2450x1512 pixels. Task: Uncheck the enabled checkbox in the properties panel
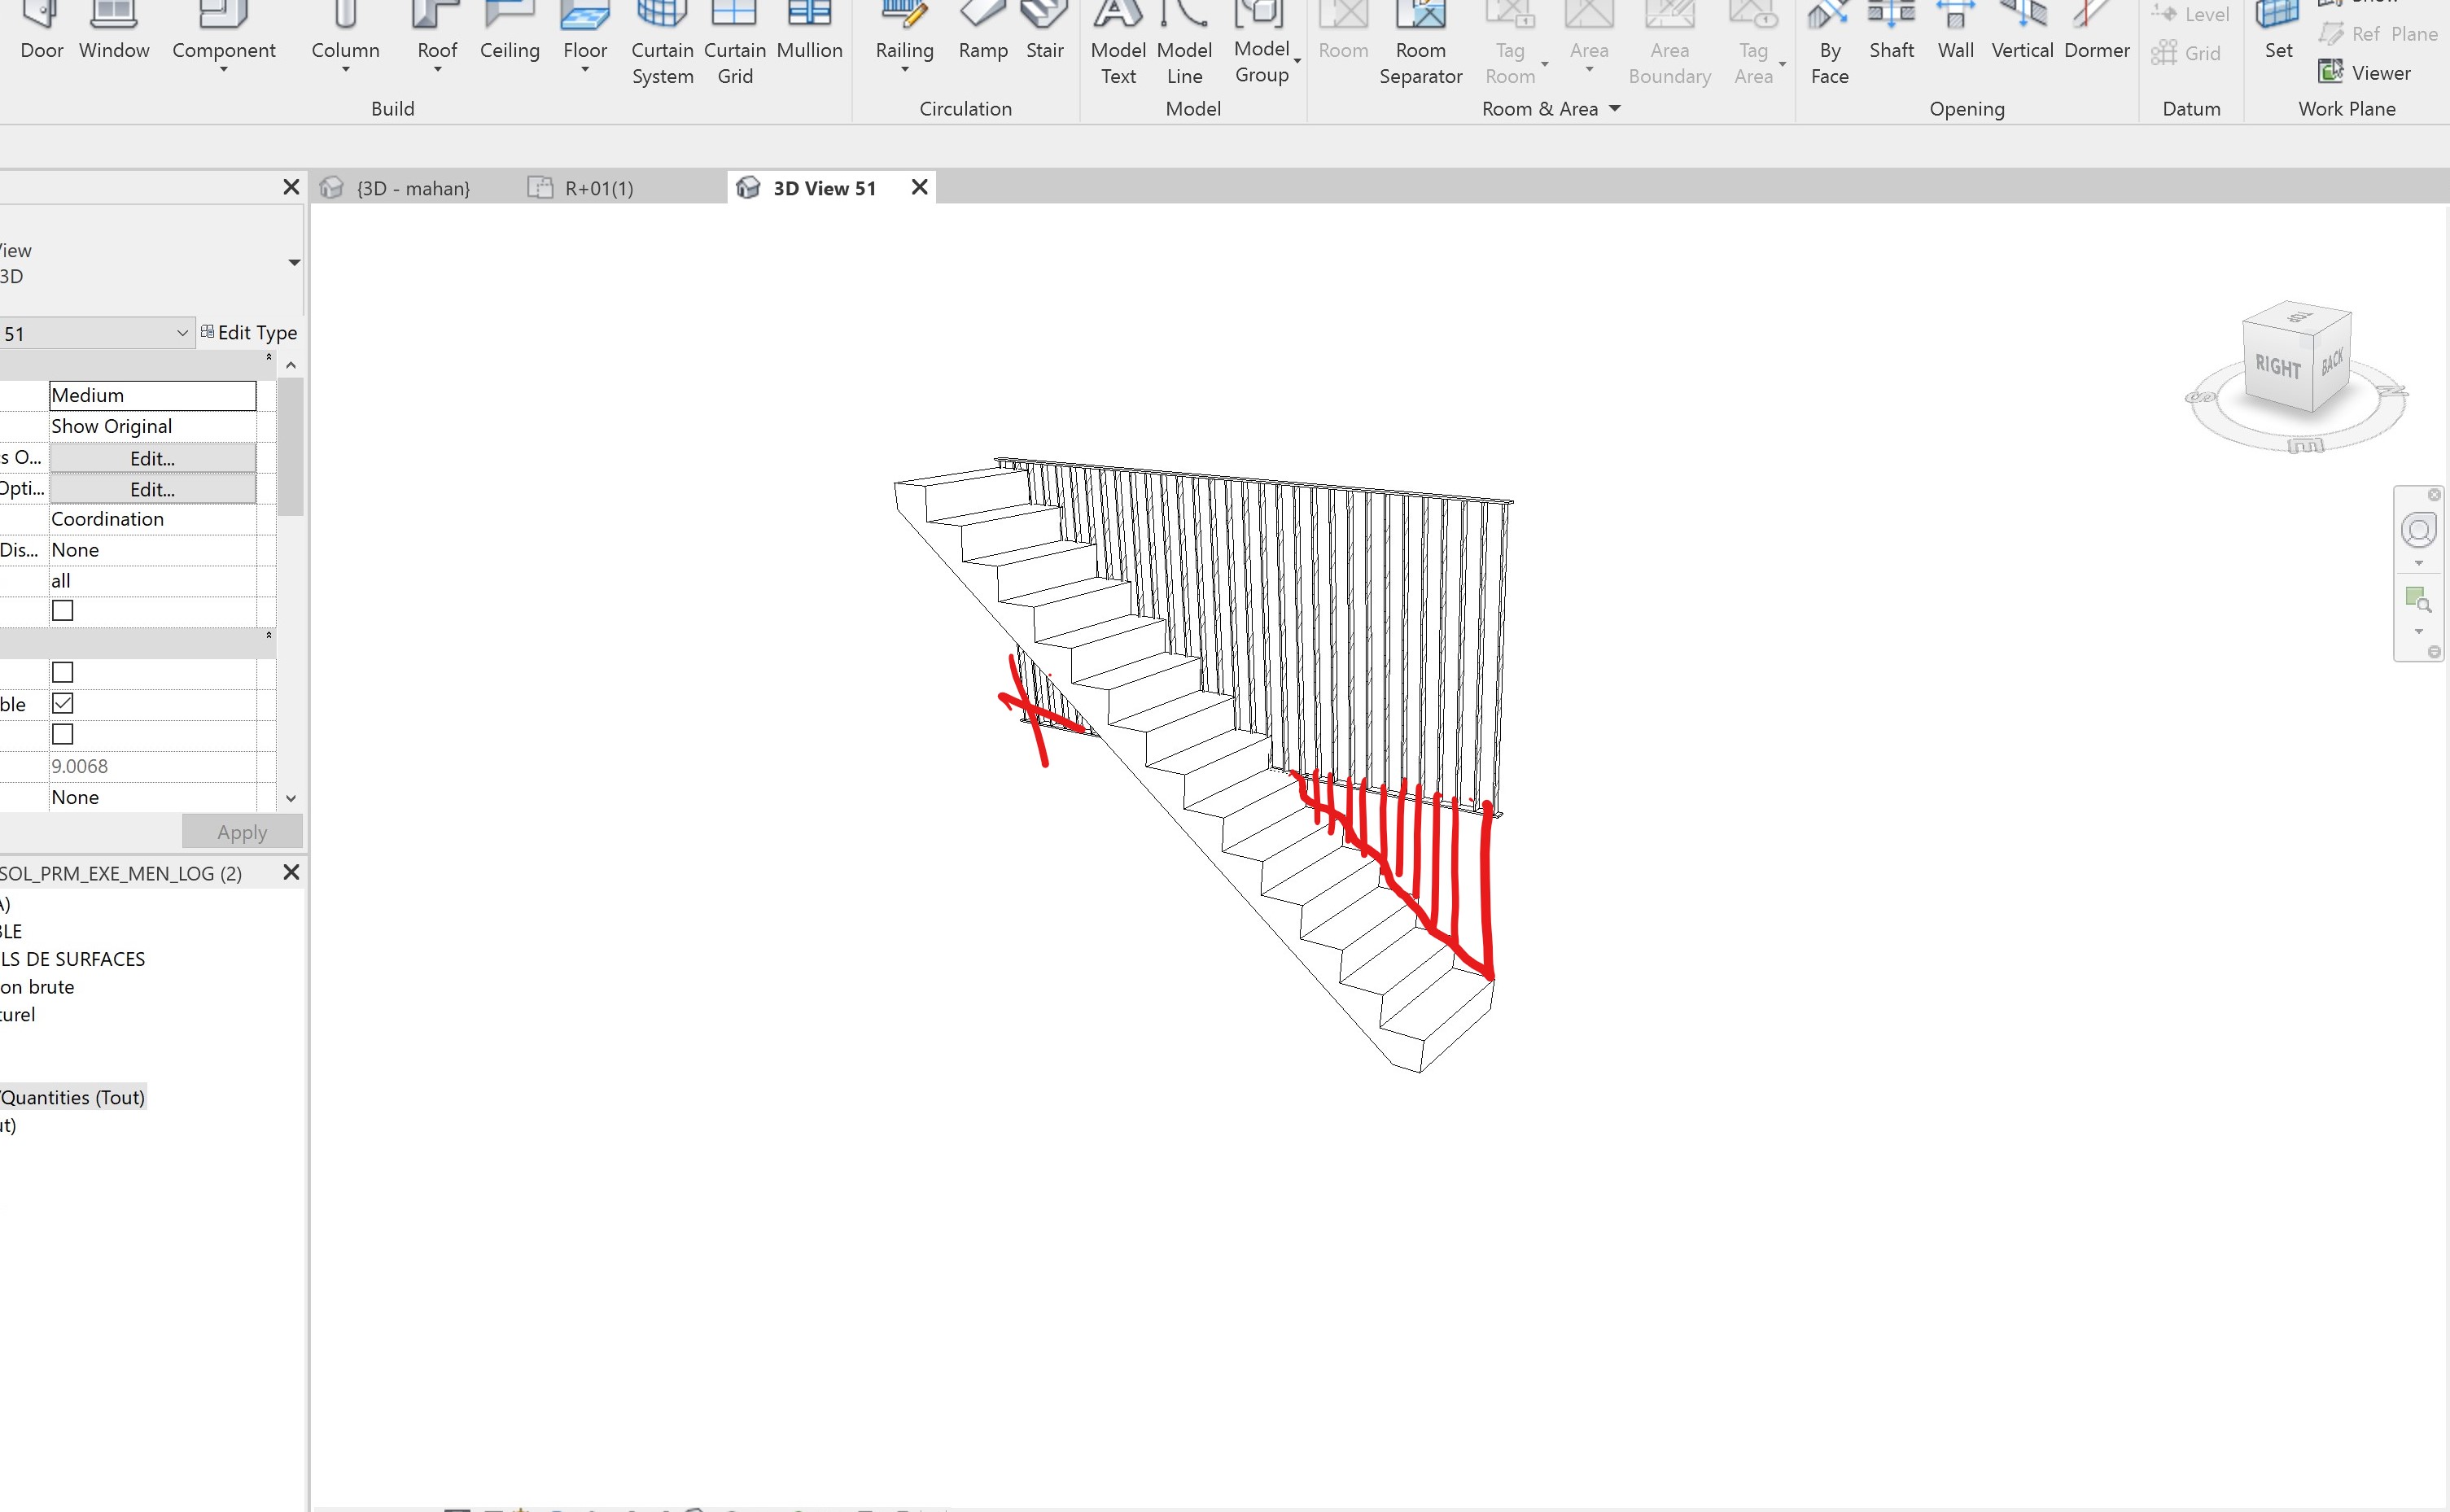(63, 703)
